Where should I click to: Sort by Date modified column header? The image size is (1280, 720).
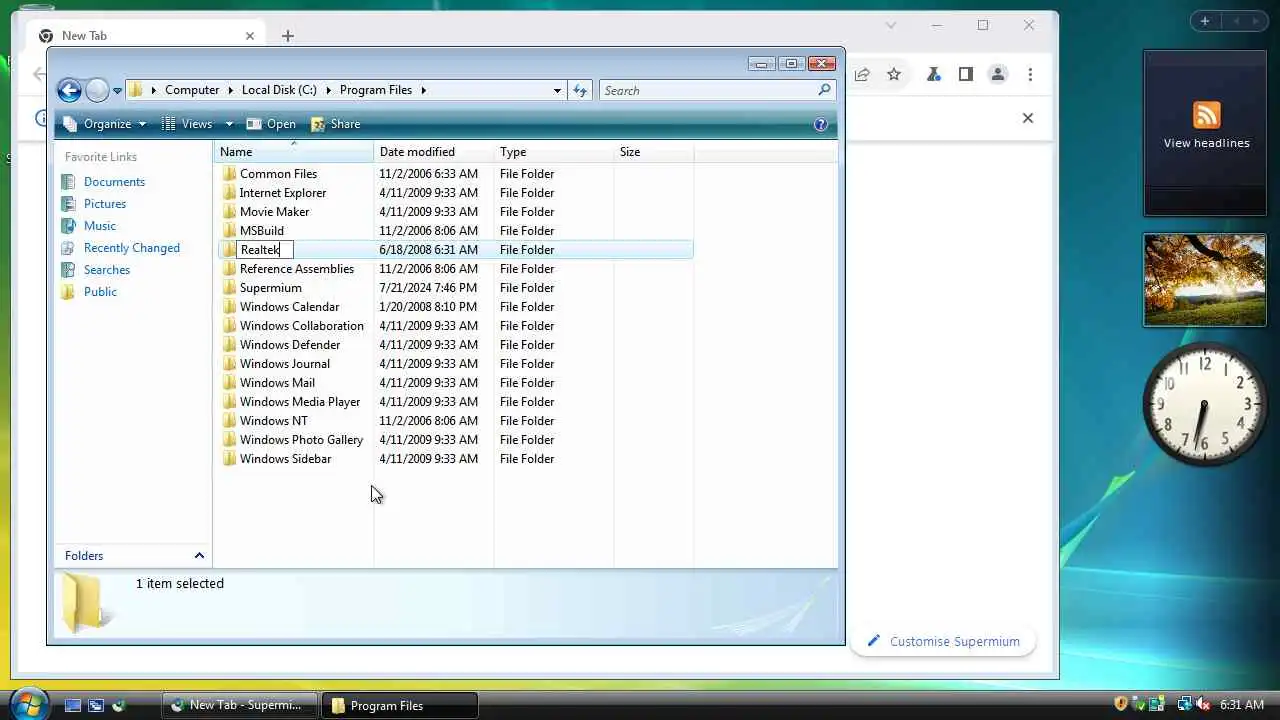coord(434,152)
